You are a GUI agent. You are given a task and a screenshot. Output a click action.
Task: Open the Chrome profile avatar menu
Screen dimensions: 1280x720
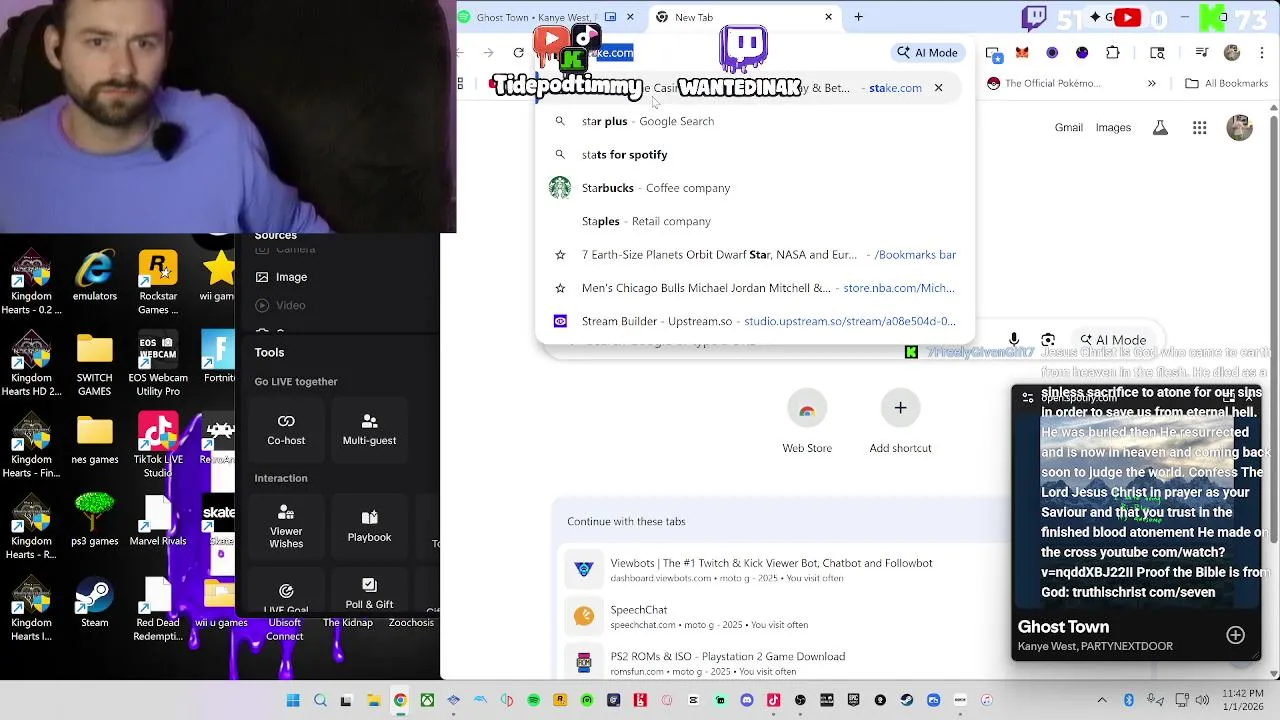(1232, 53)
